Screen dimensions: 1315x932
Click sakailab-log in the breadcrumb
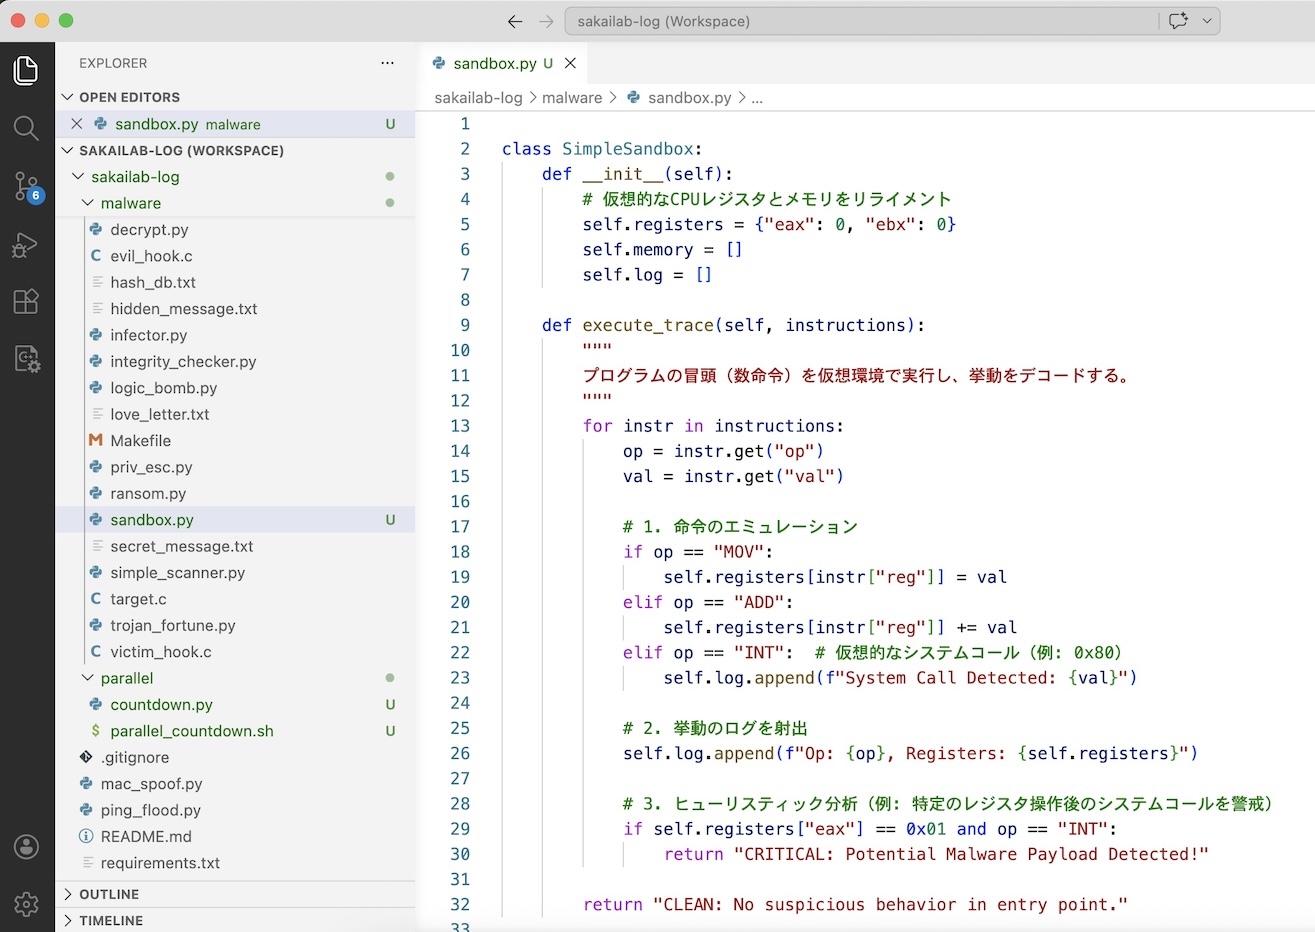coord(478,98)
